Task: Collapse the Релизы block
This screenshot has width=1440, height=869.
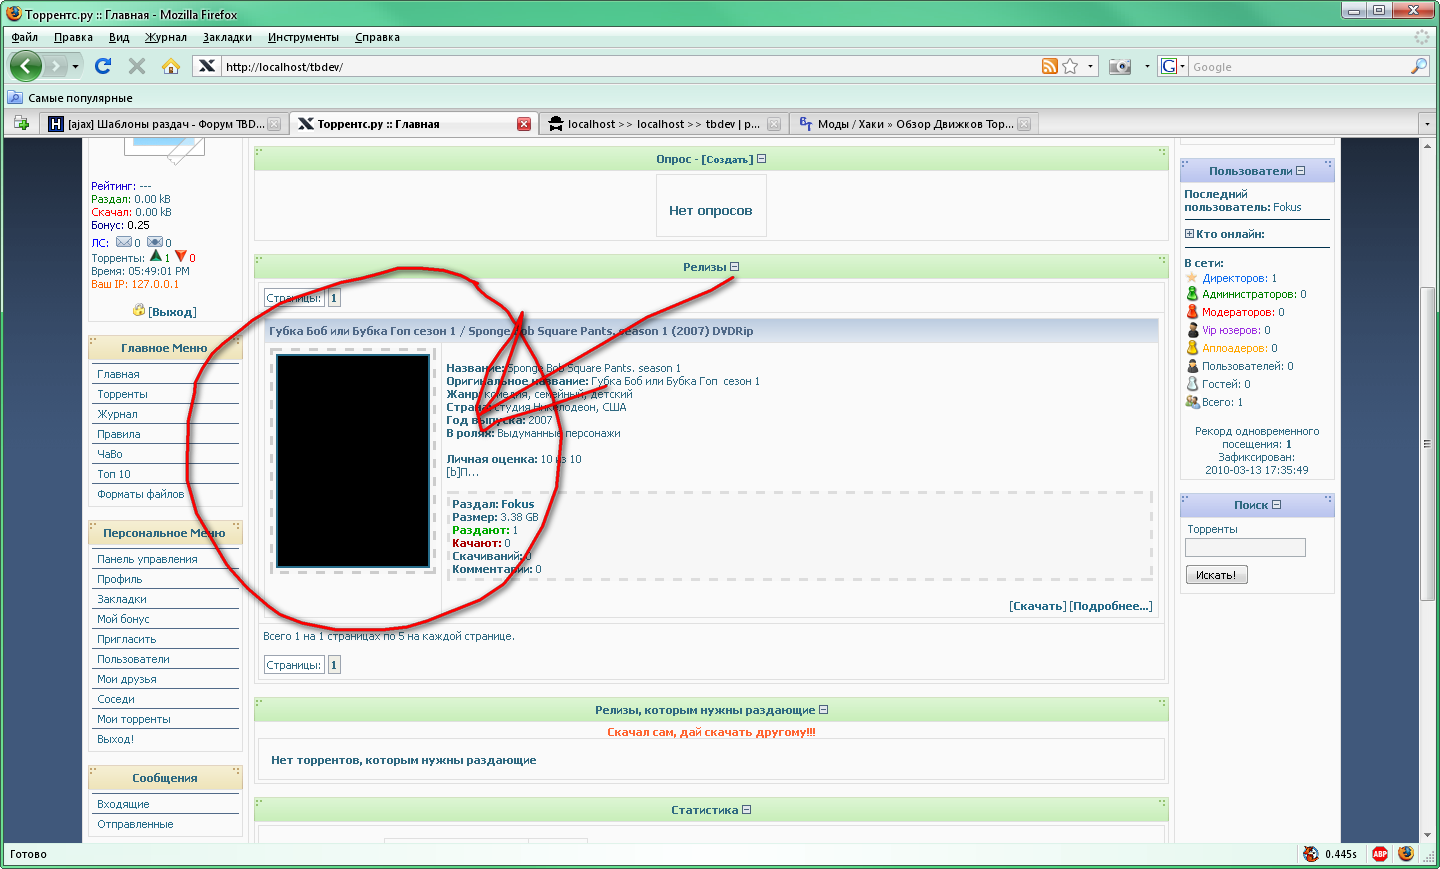Action: pos(735,267)
